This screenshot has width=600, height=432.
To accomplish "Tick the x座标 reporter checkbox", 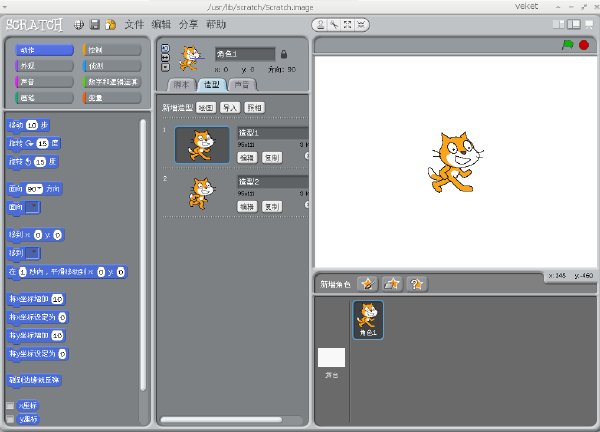I will (10, 406).
